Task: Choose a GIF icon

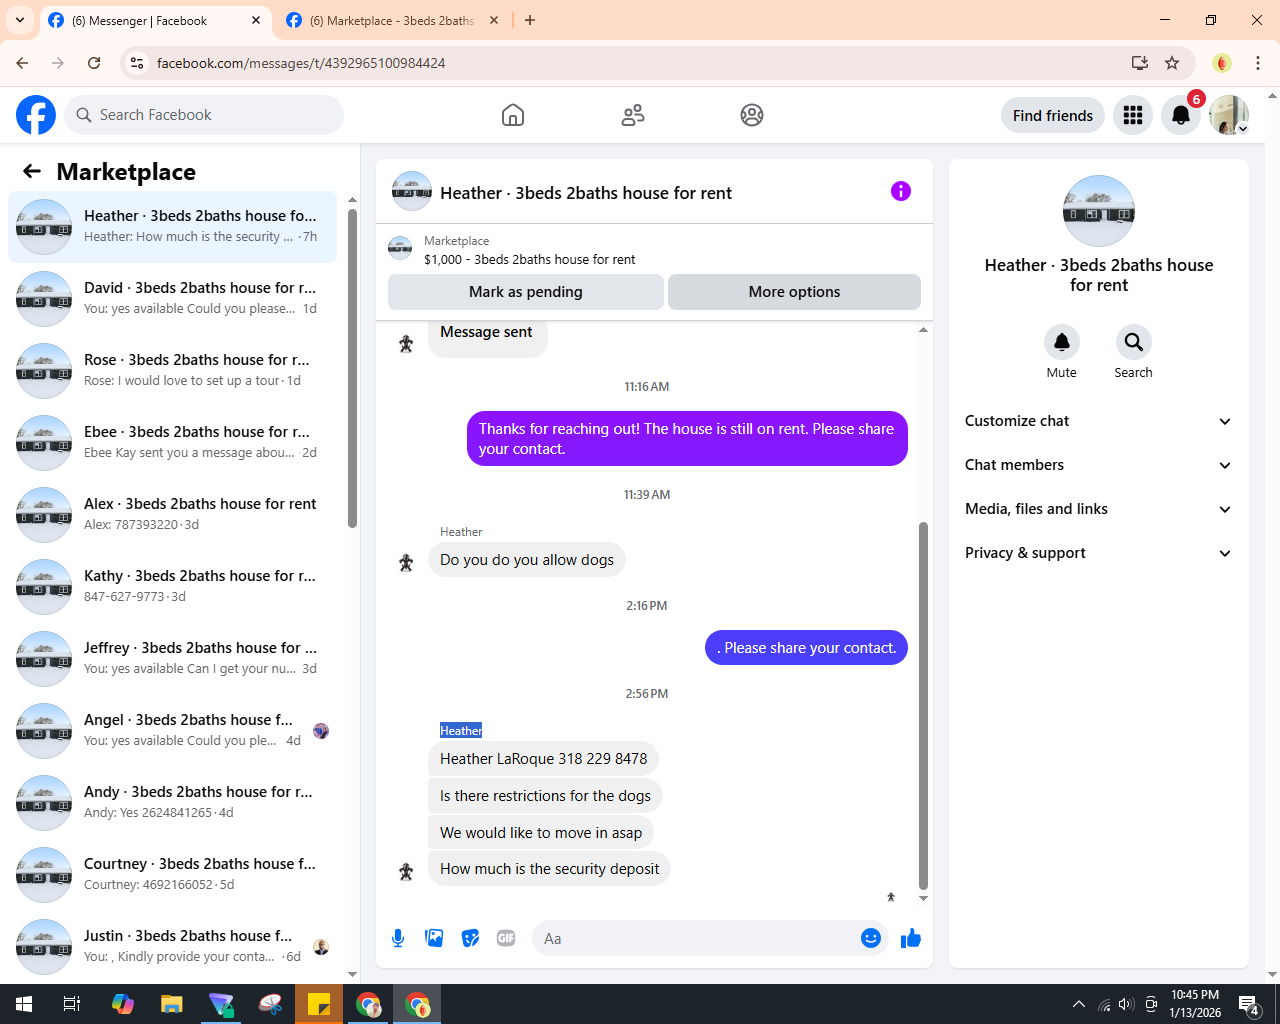Action: (506, 938)
